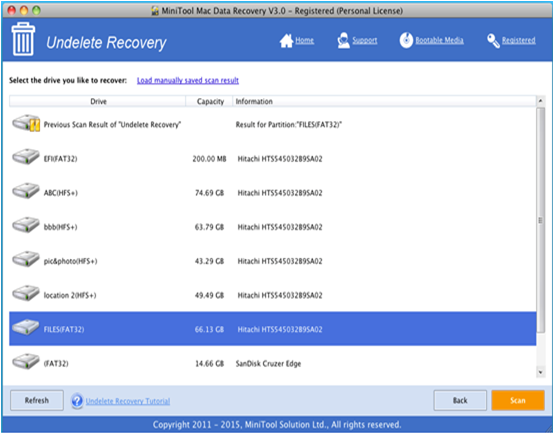Close the window with red button
The height and width of the screenshot is (433, 553).
tap(12, 11)
